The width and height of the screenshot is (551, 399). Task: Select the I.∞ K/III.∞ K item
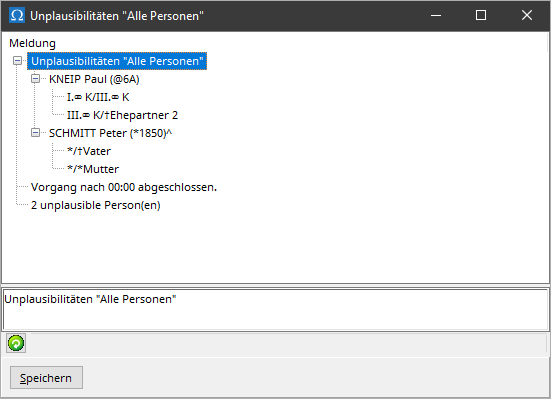point(98,97)
